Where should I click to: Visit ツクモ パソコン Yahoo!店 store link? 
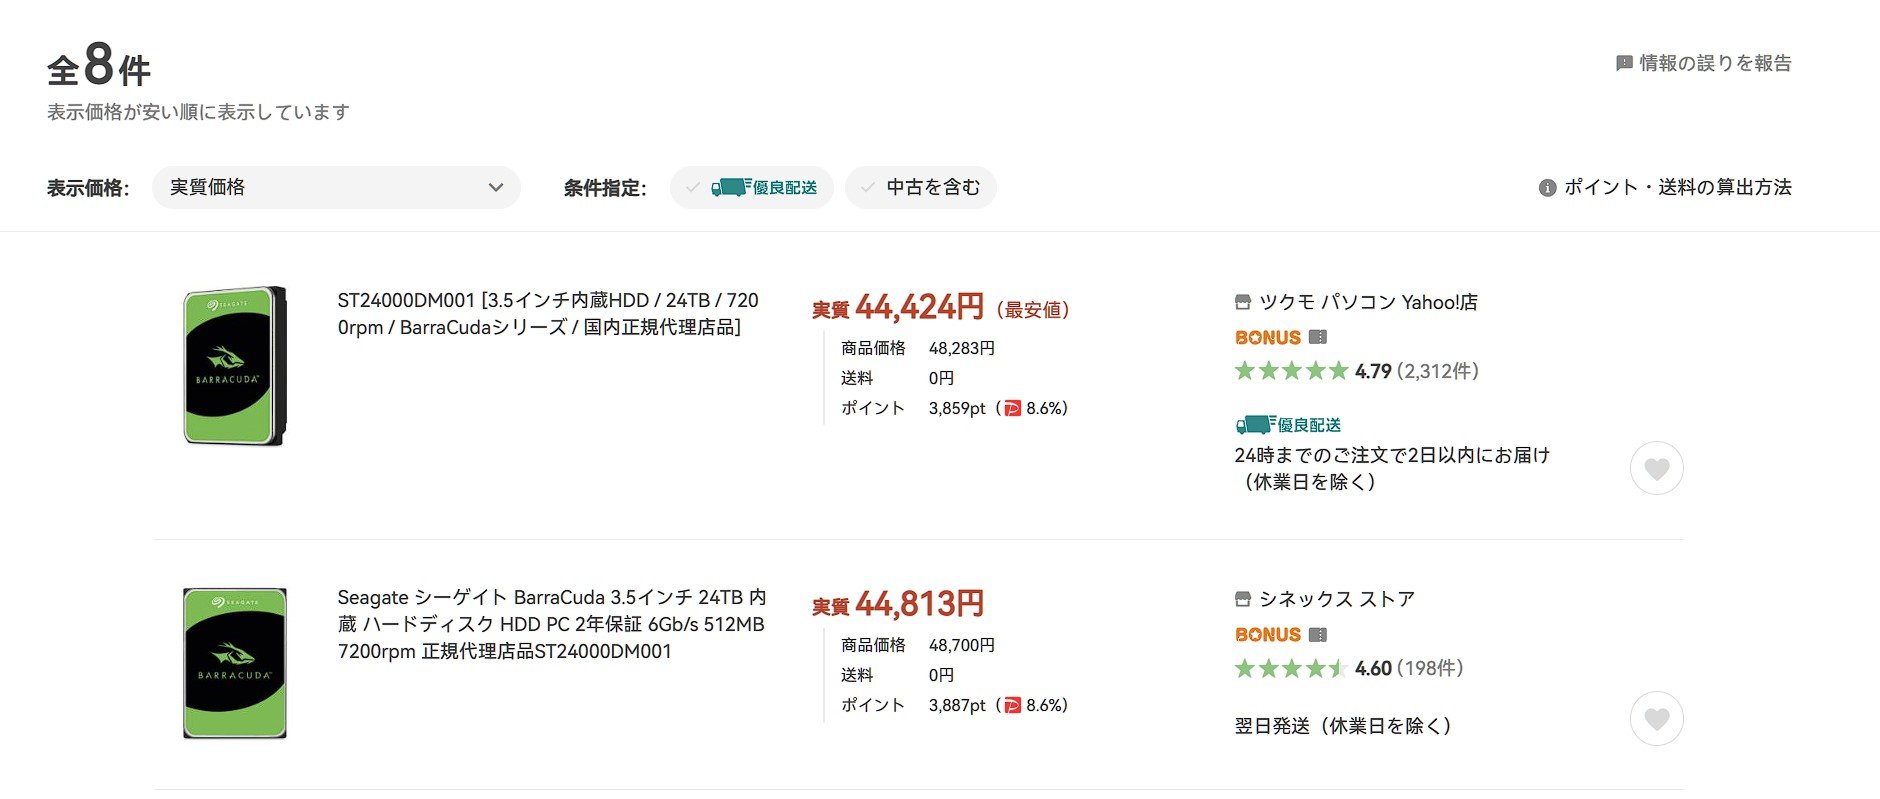coord(1368,302)
